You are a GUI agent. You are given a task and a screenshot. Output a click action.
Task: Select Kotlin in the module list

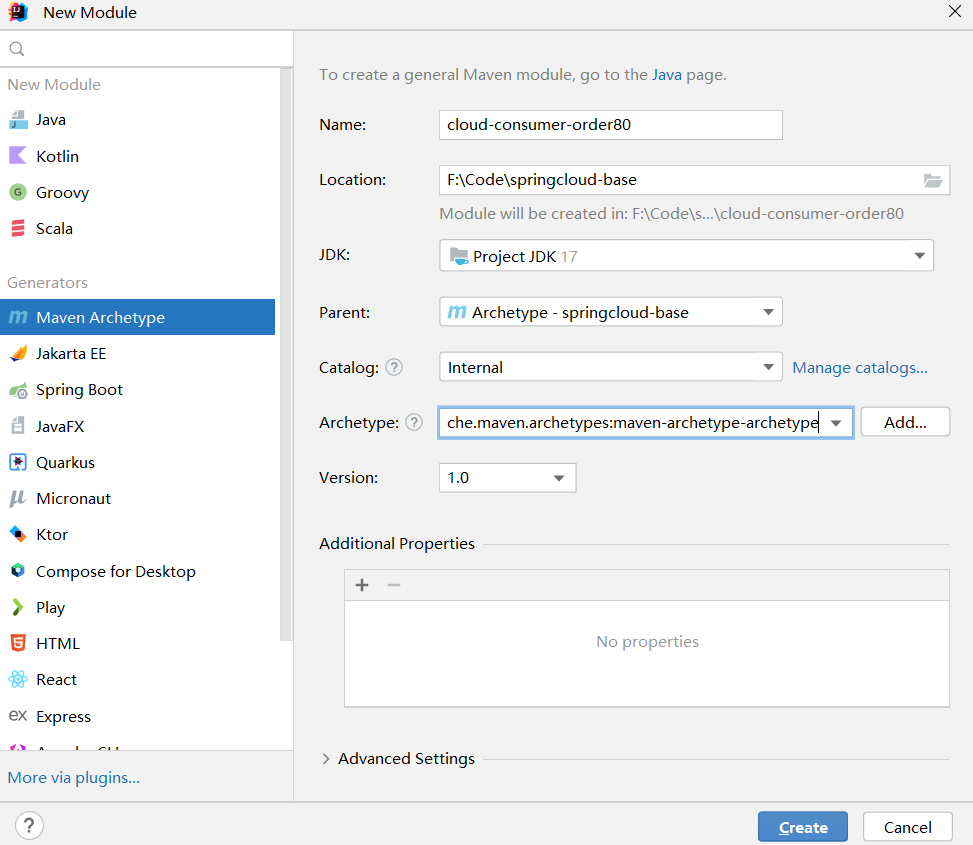[138, 156]
